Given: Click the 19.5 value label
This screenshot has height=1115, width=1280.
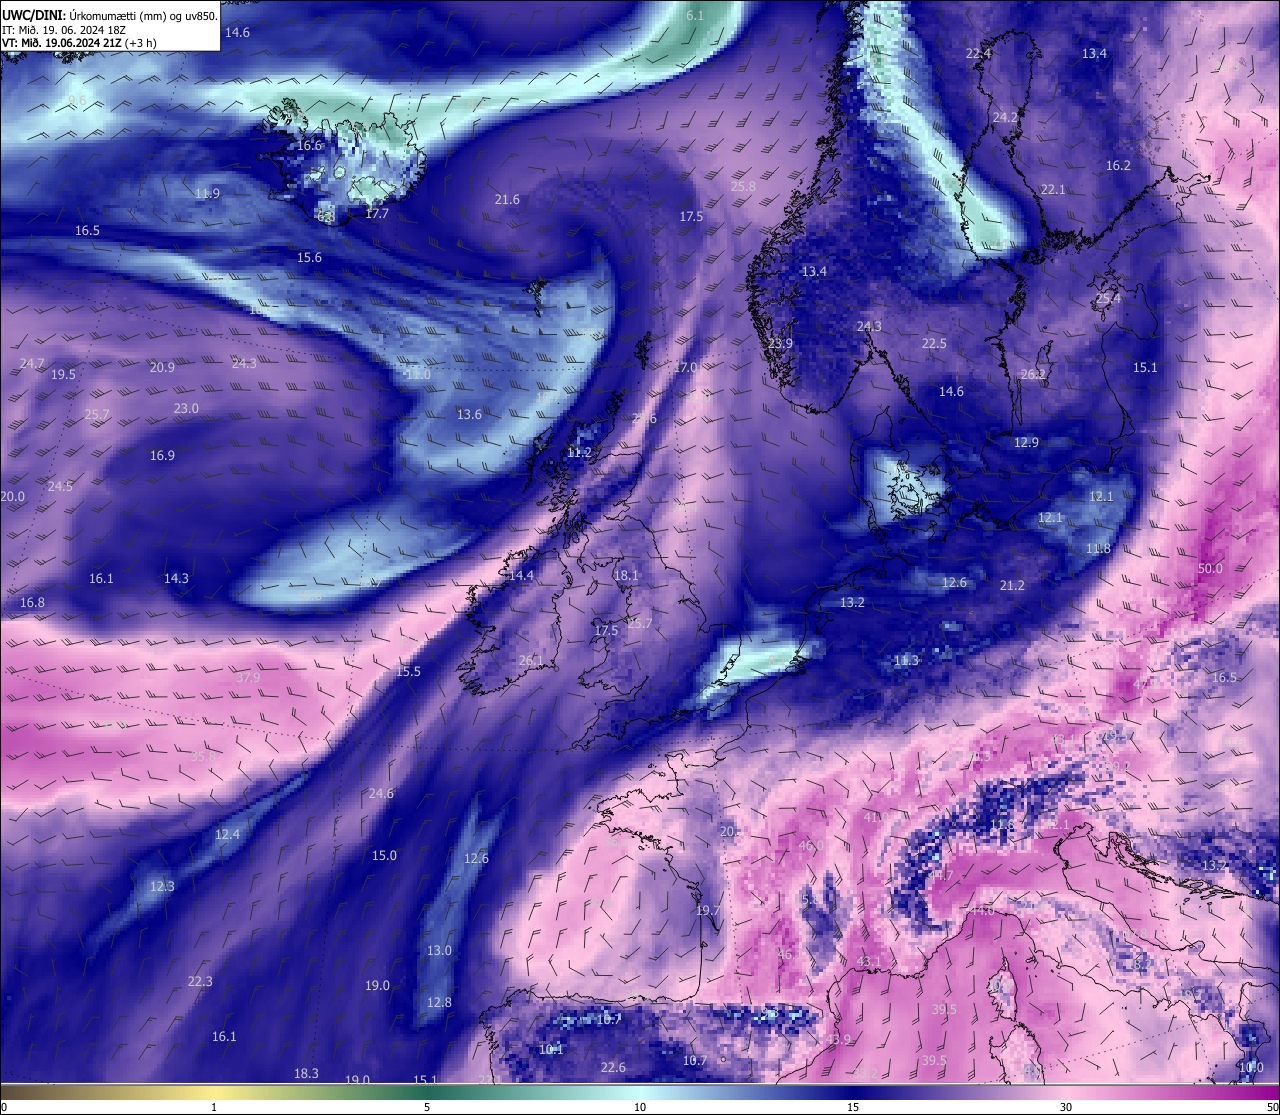Looking at the screenshot, I should 63,375.
